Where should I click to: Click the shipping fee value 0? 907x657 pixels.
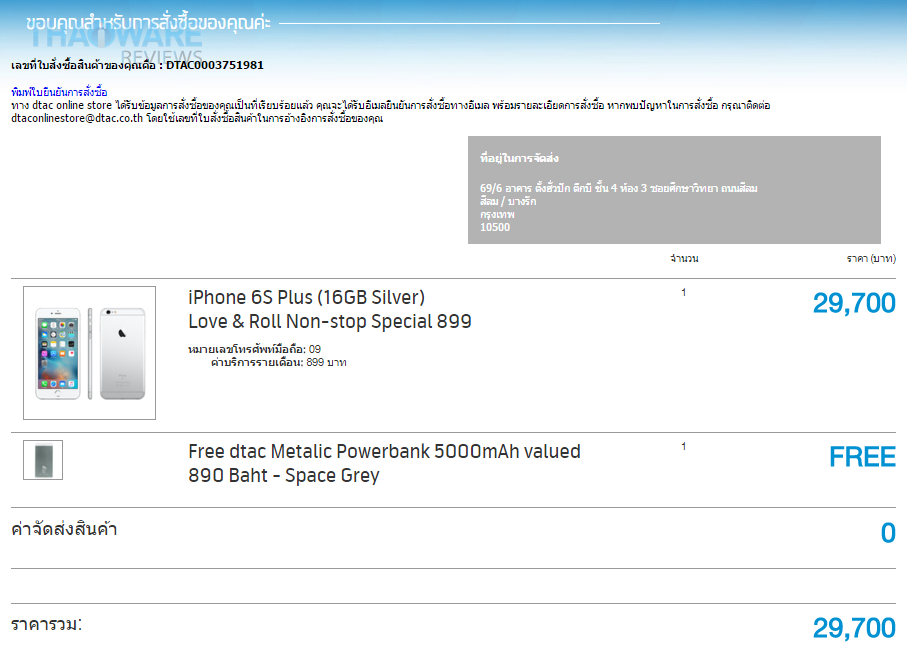[888, 533]
